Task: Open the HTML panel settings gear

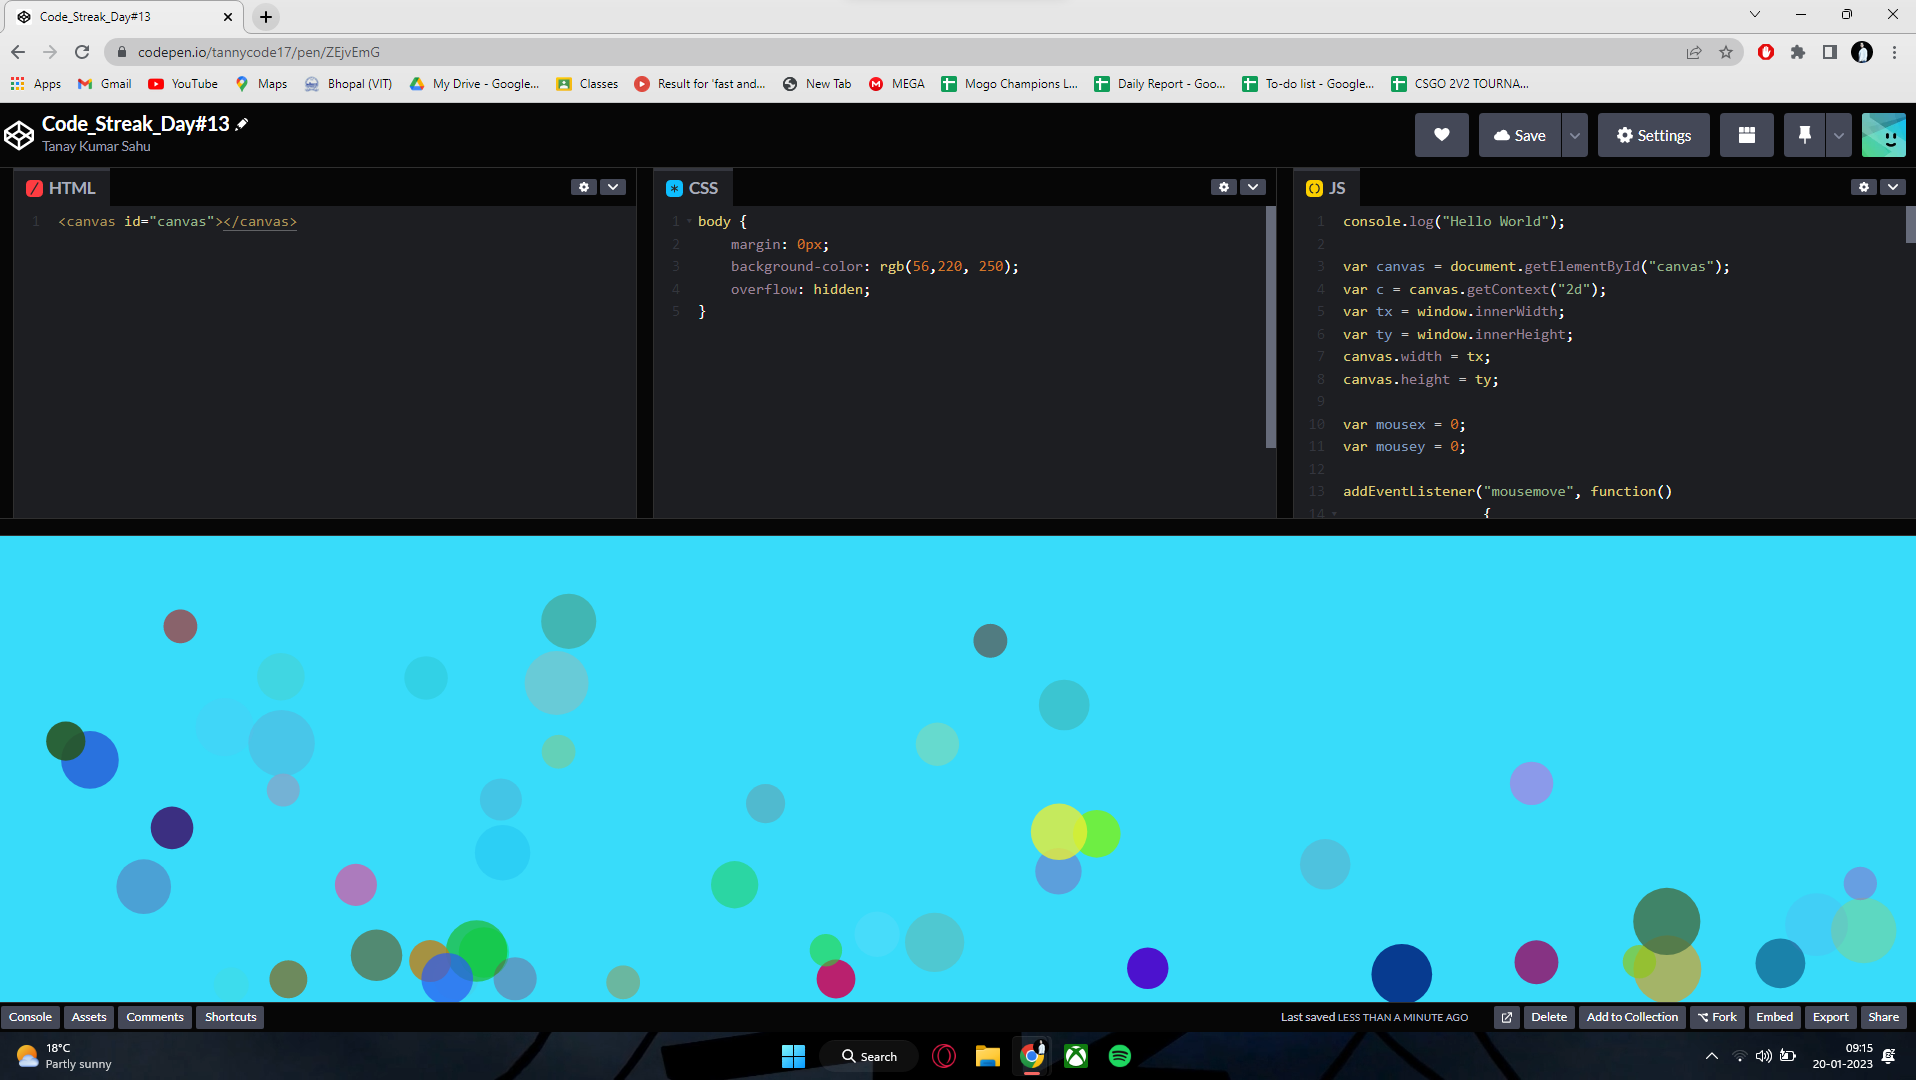Action: [x=584, y=187]
